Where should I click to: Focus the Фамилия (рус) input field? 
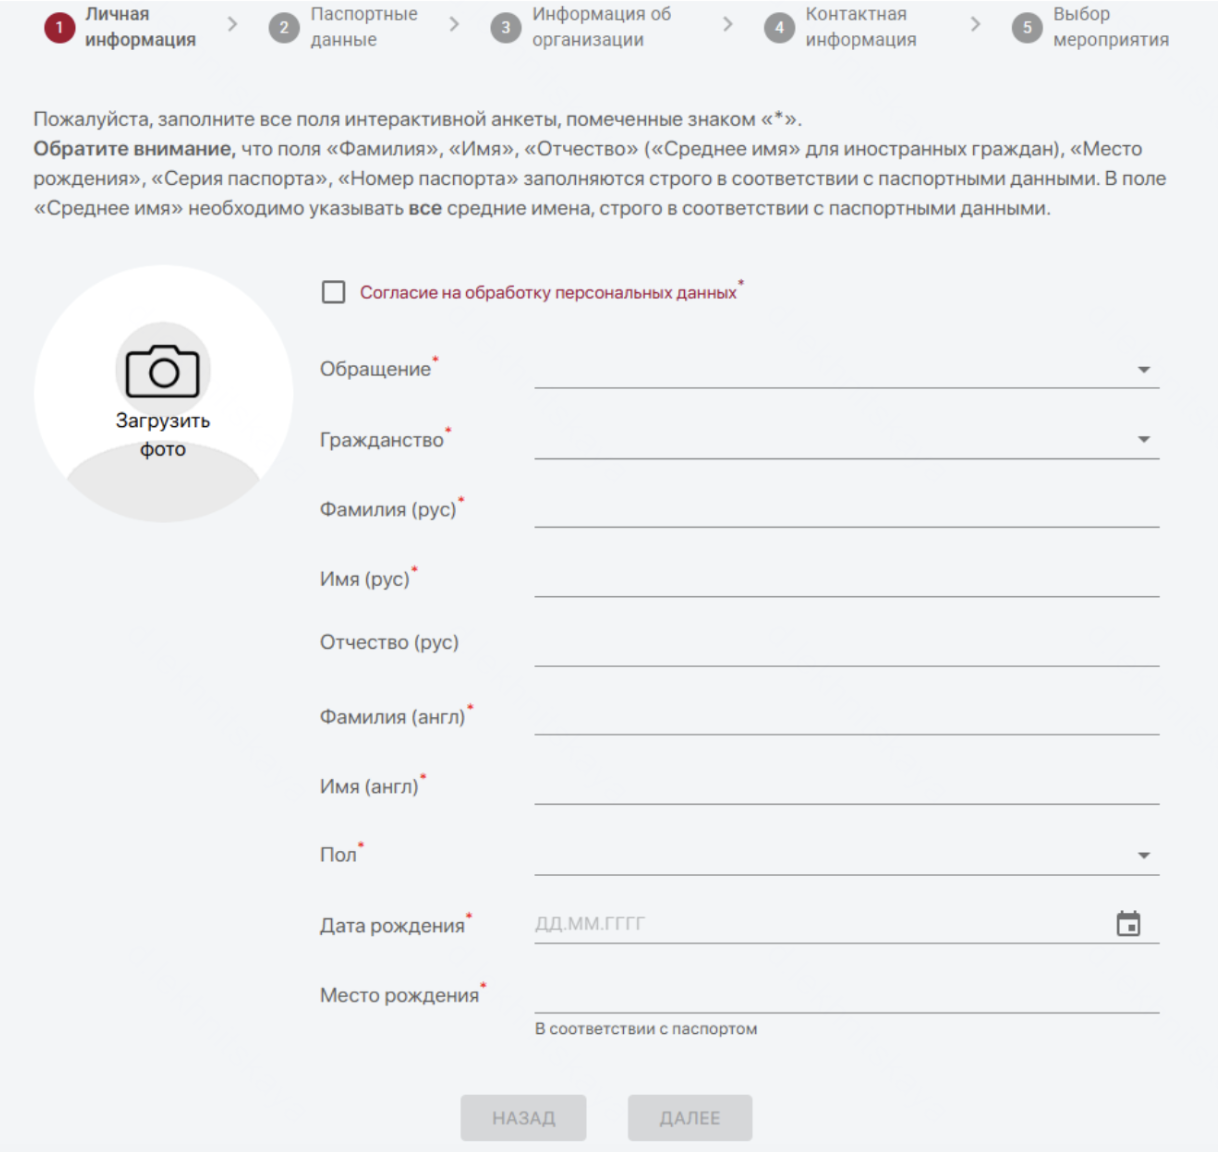846,510
